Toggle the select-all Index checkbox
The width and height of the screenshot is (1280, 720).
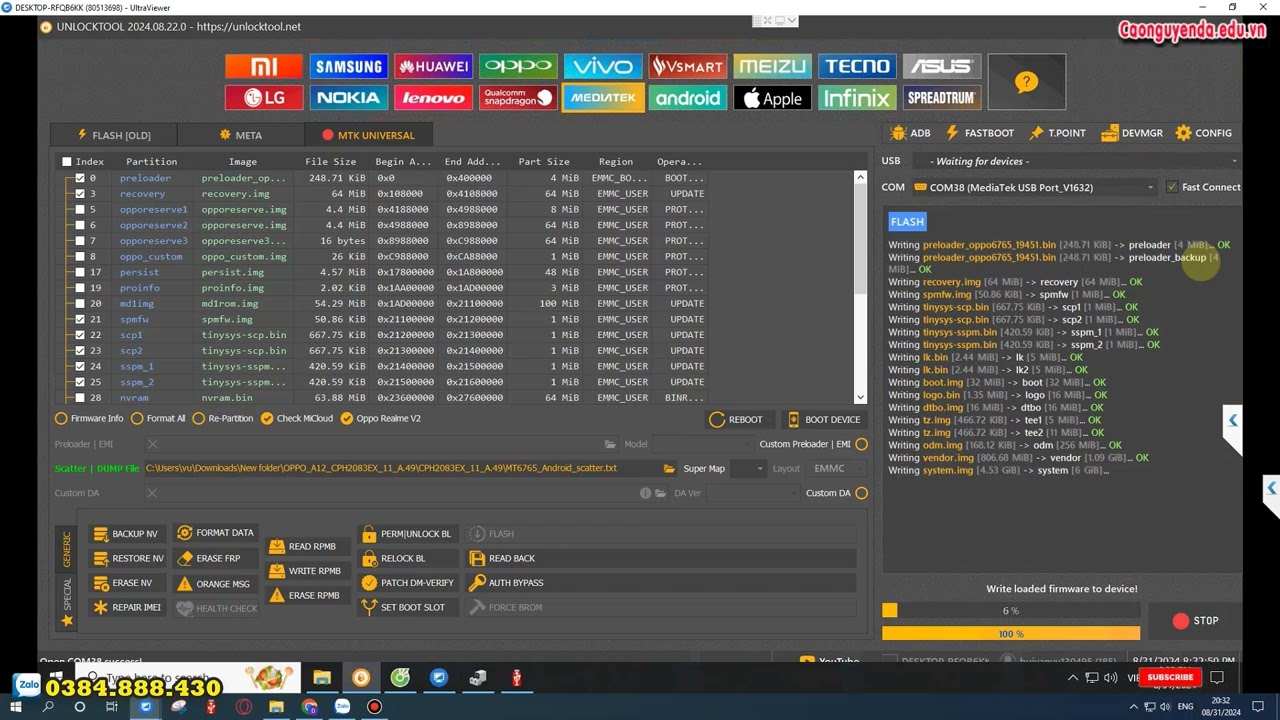(67, 162)
